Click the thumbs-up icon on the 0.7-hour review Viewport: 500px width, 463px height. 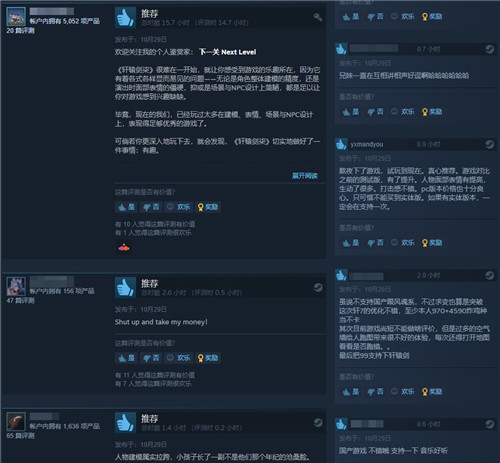coord(341,49)
